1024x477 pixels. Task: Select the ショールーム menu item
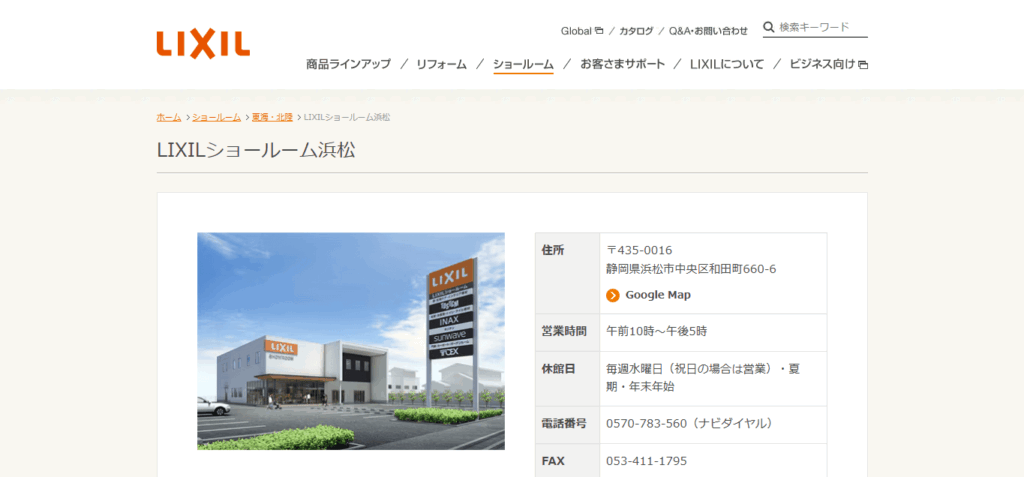(x=523, y=64)
